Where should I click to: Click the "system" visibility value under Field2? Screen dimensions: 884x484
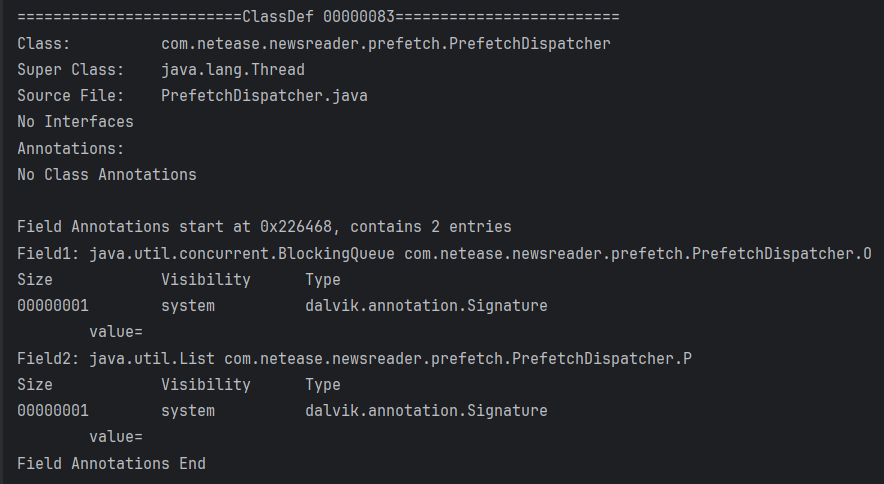click(188, 410)
